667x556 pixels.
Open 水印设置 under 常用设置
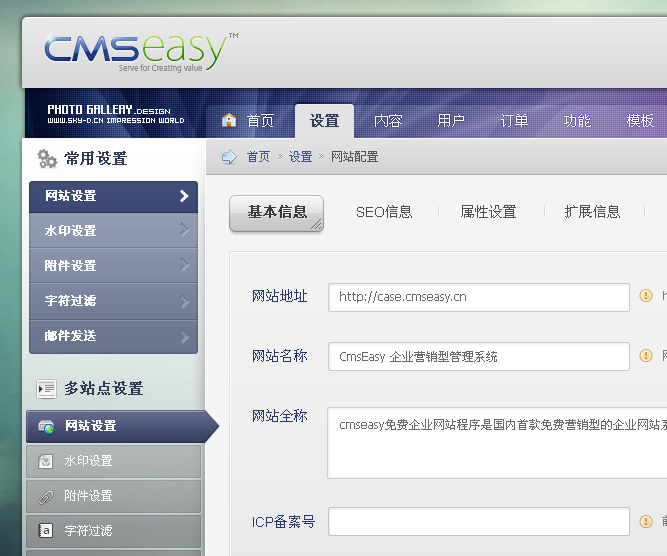coord(114,231)
